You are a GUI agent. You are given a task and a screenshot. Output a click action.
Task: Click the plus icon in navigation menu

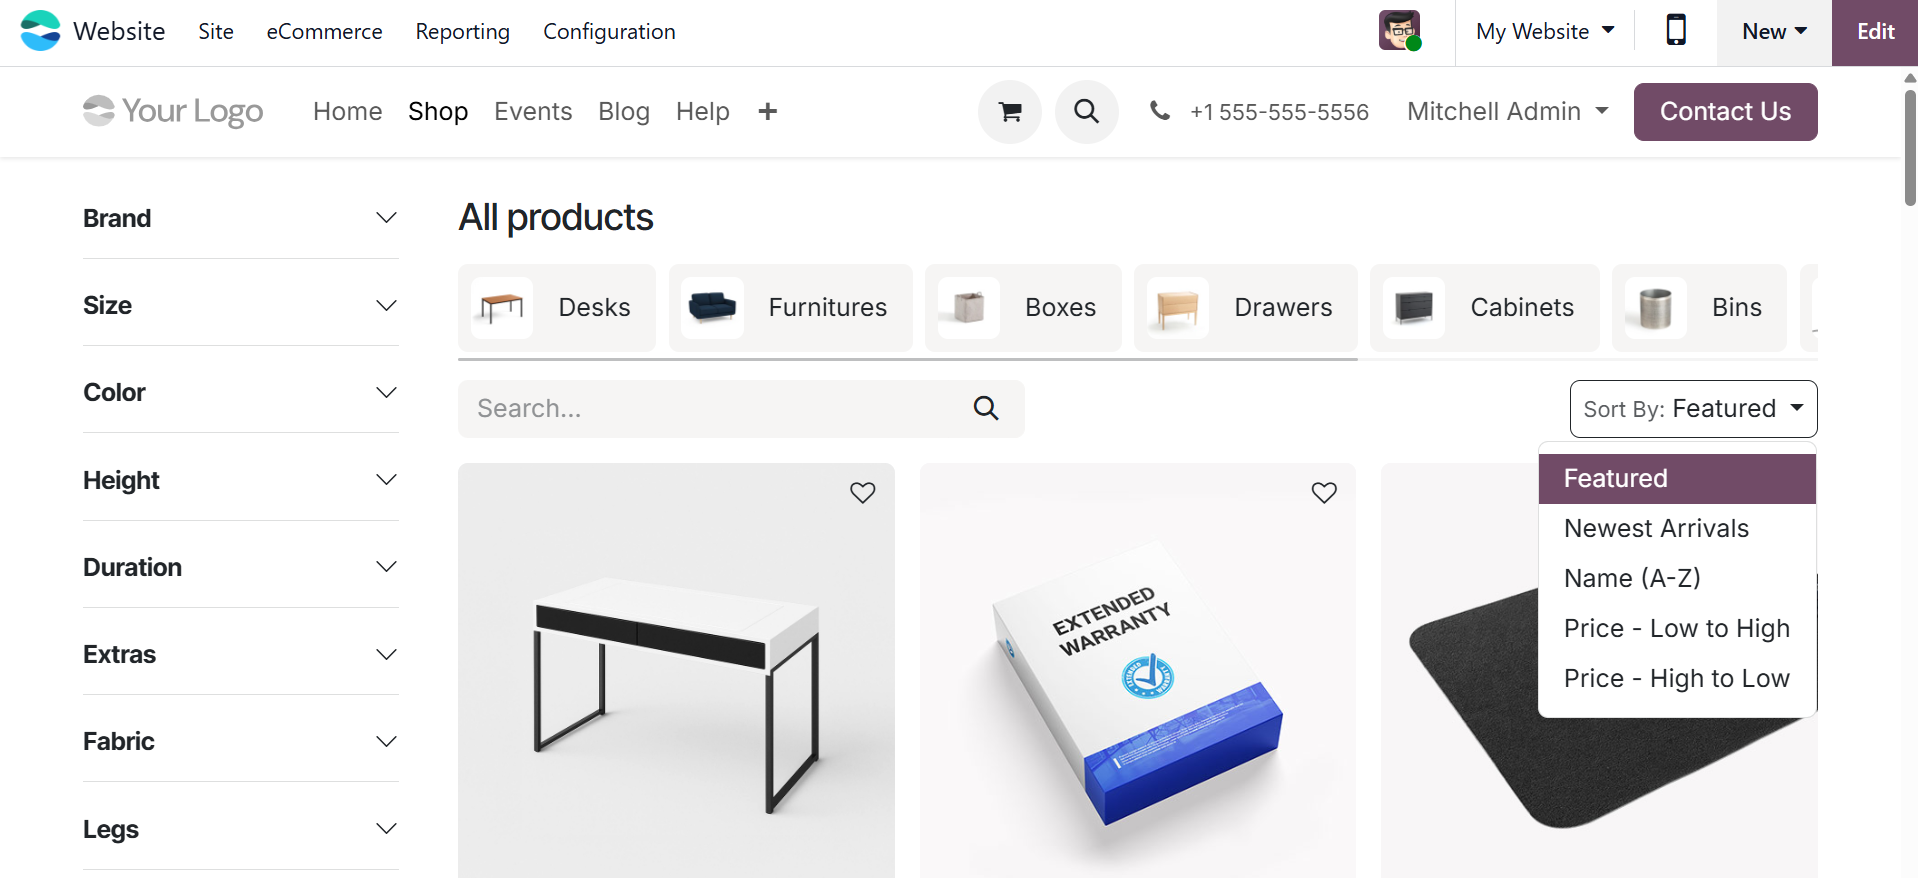click(x=767, y=112)
